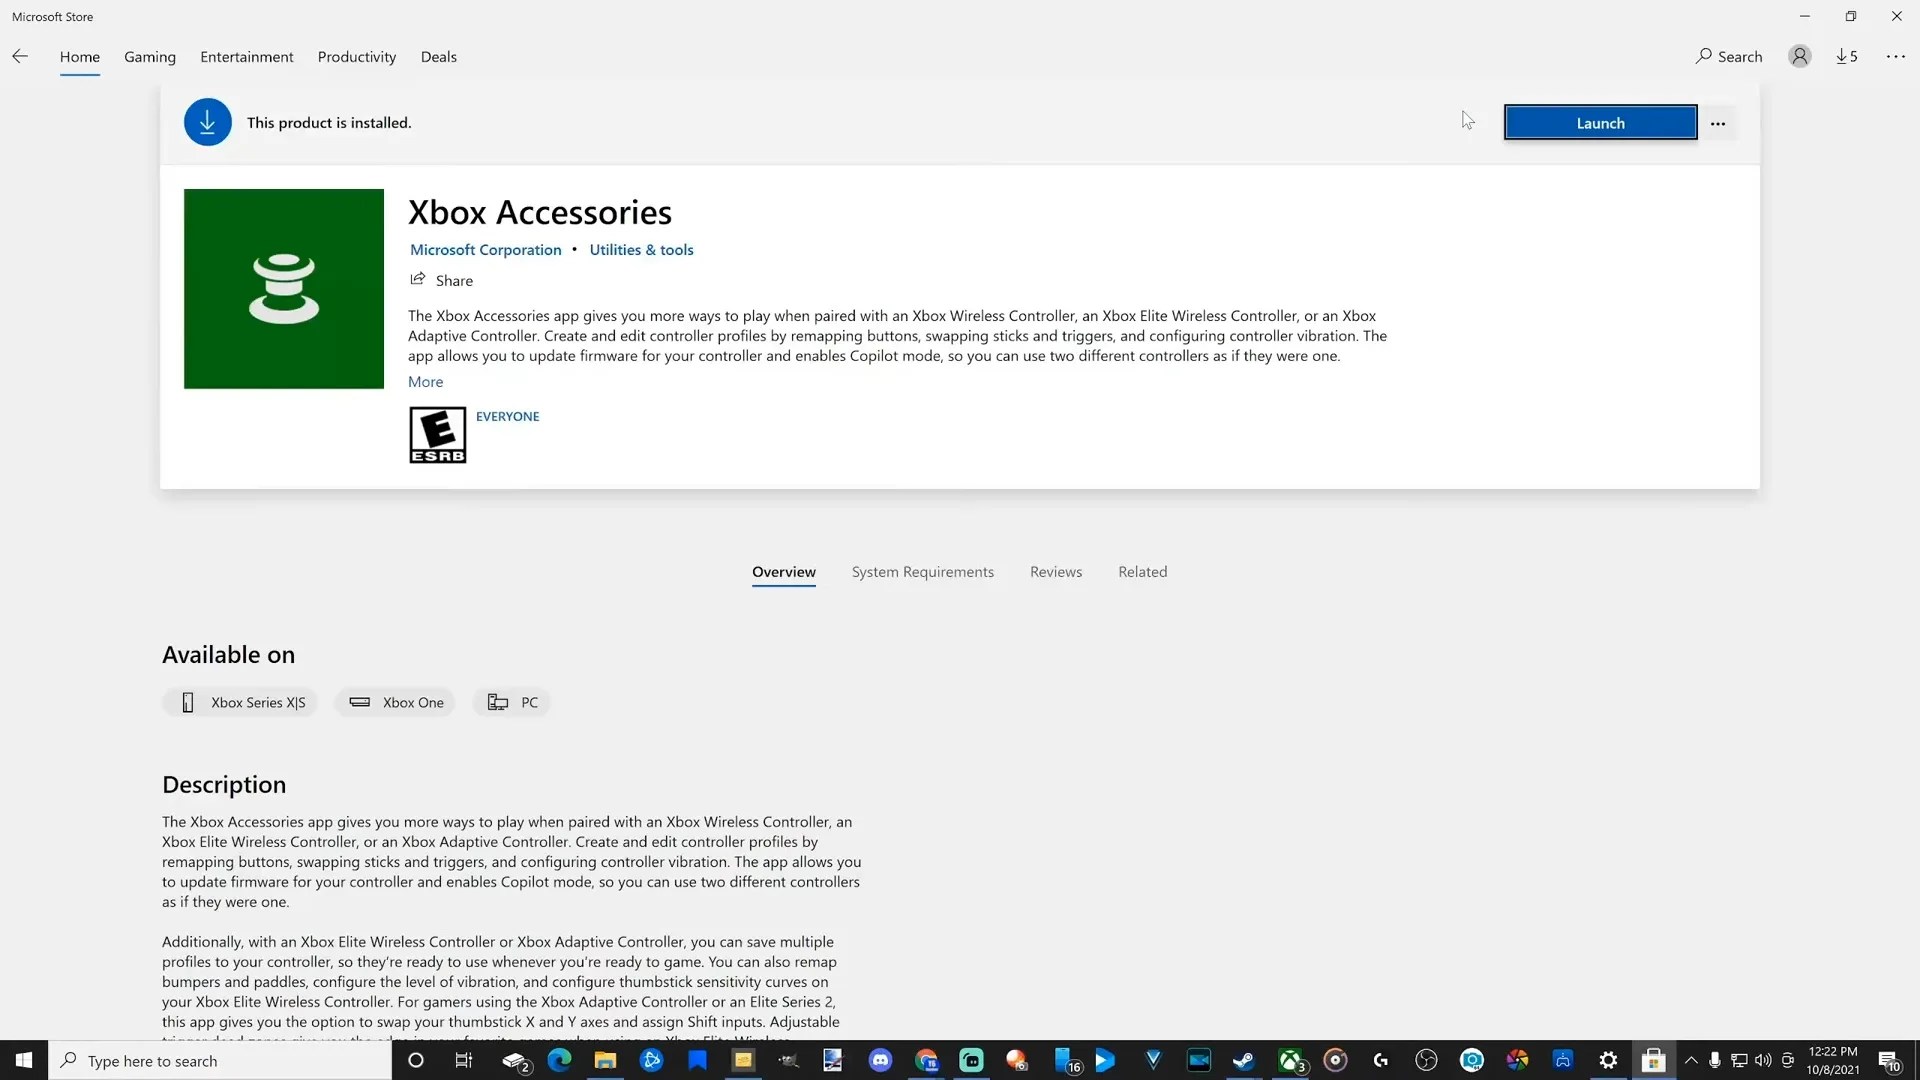The image size is (1920, 1080).
Task: Open Downloads and updates icon showing 5
Action: (1846, 56)
